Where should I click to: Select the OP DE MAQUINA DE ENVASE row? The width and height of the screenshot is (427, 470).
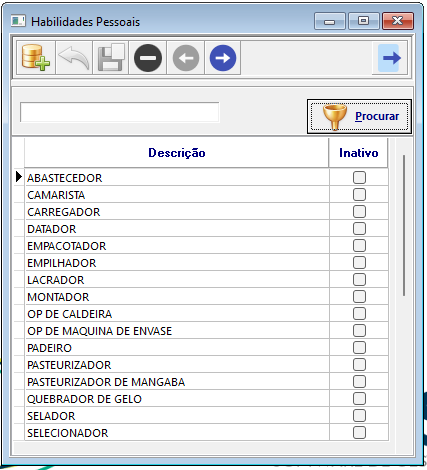(x=177, y=331)
